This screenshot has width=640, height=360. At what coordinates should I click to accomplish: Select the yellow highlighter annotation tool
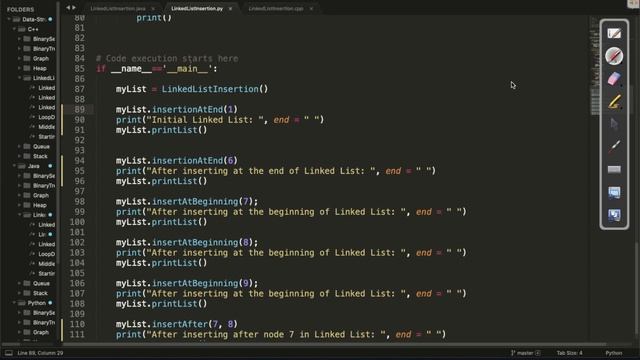(614, 102)
